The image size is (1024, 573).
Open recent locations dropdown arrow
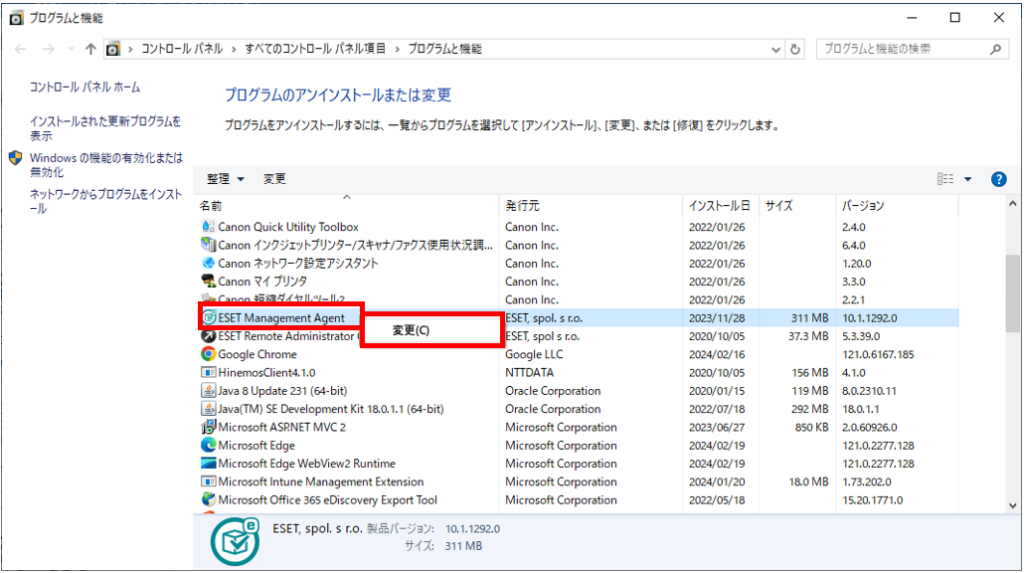pyautogui.click(x=71, y=49)
